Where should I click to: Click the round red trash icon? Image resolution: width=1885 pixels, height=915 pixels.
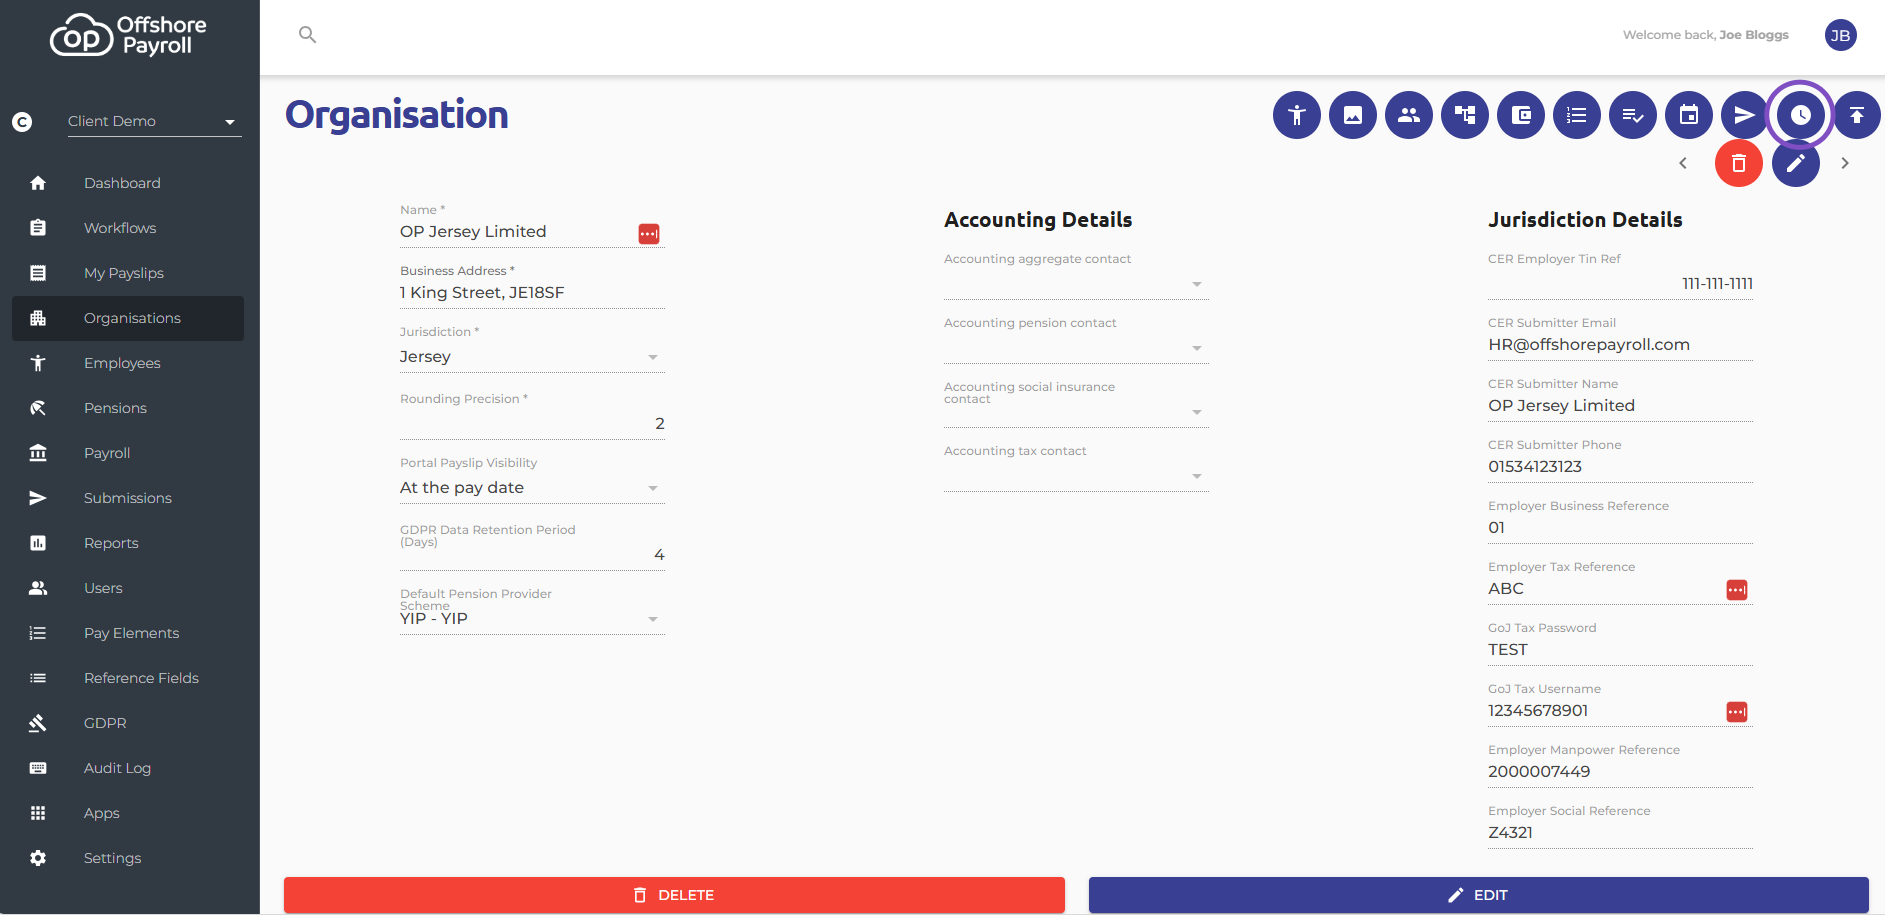coord(1739,163)
